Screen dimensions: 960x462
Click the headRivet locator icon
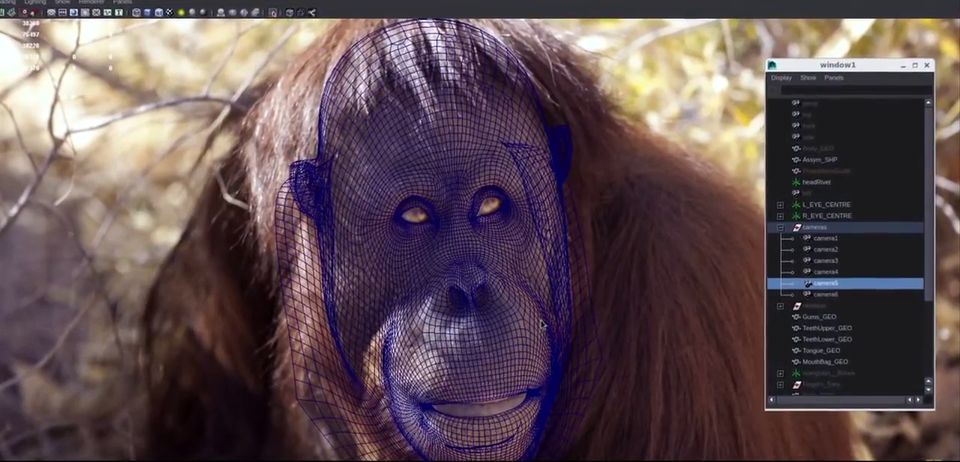[796, 182]
